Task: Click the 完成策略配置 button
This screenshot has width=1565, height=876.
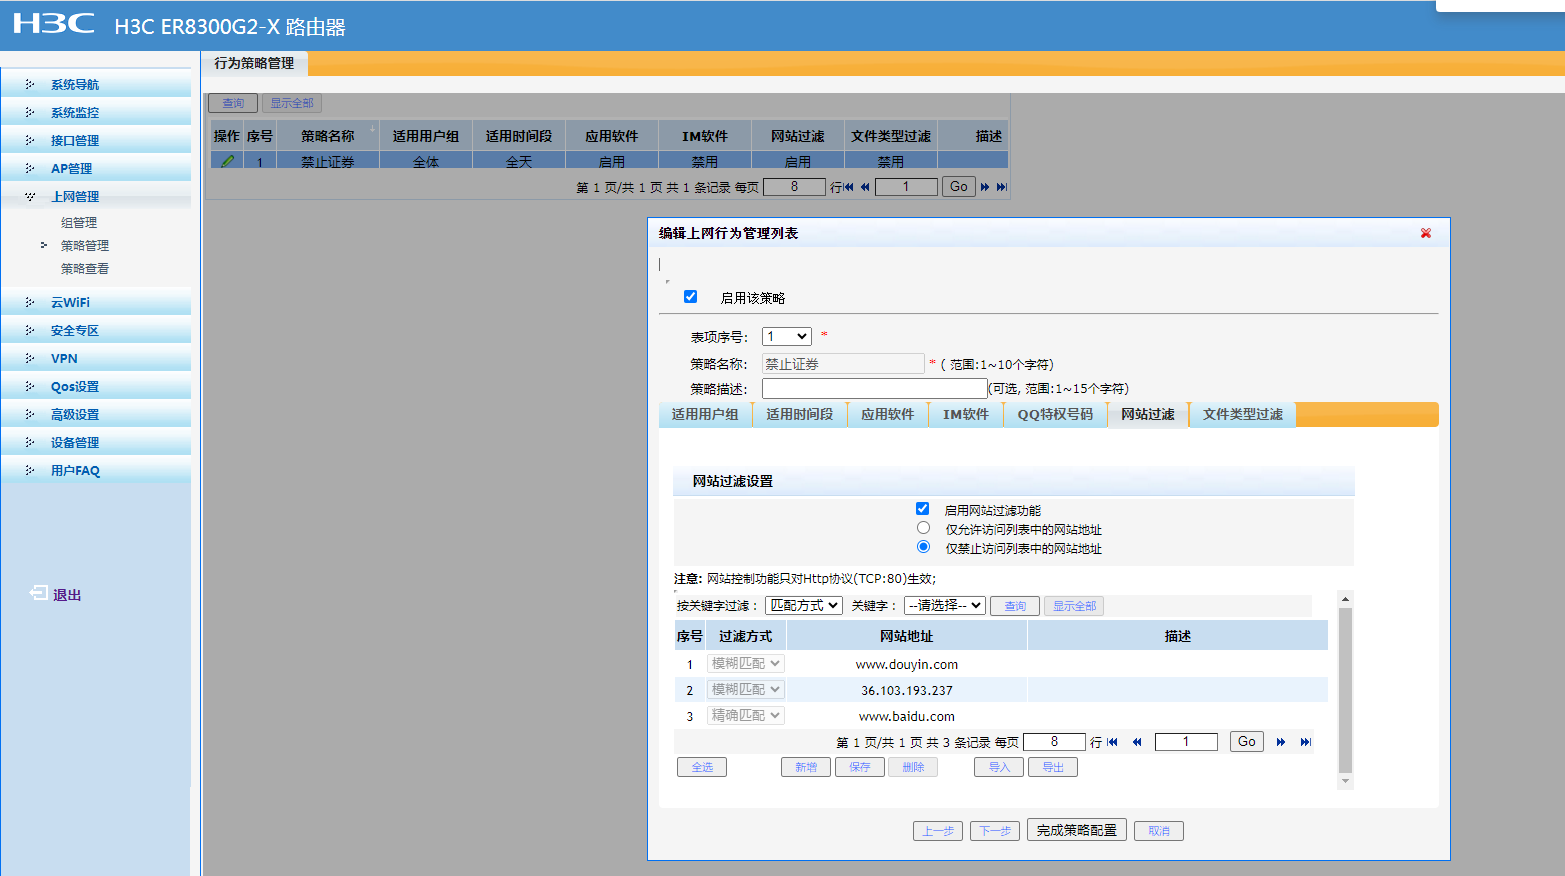Action: (x=1076, y=830)
